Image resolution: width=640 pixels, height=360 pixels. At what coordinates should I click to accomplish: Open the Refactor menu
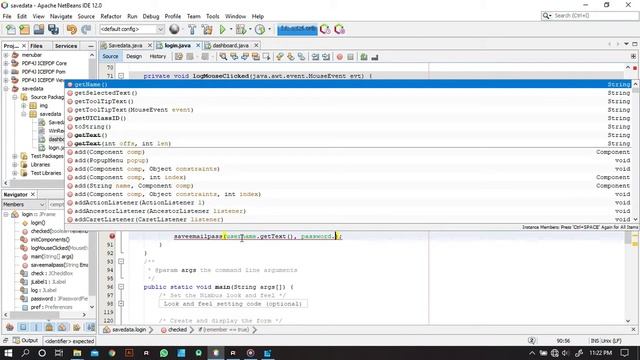click(111, 16)
